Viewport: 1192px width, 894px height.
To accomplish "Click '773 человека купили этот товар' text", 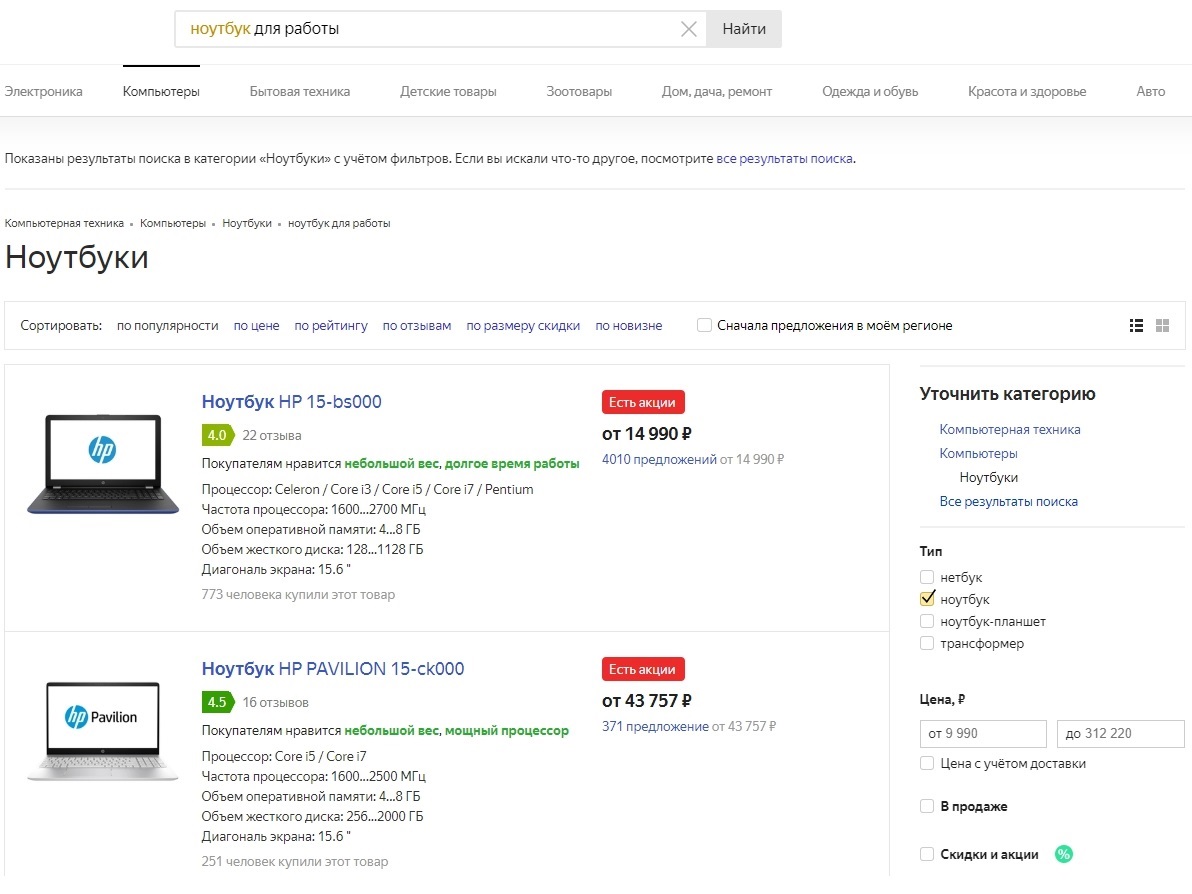I will (298, 594).
